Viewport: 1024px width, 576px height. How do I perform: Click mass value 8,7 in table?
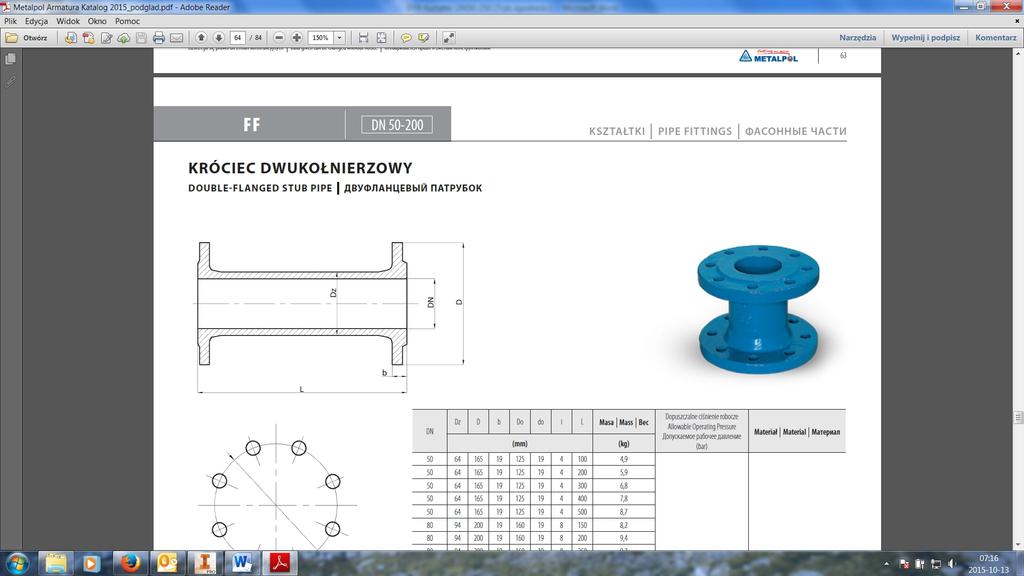pyautogui.click(x=624, y=511)
